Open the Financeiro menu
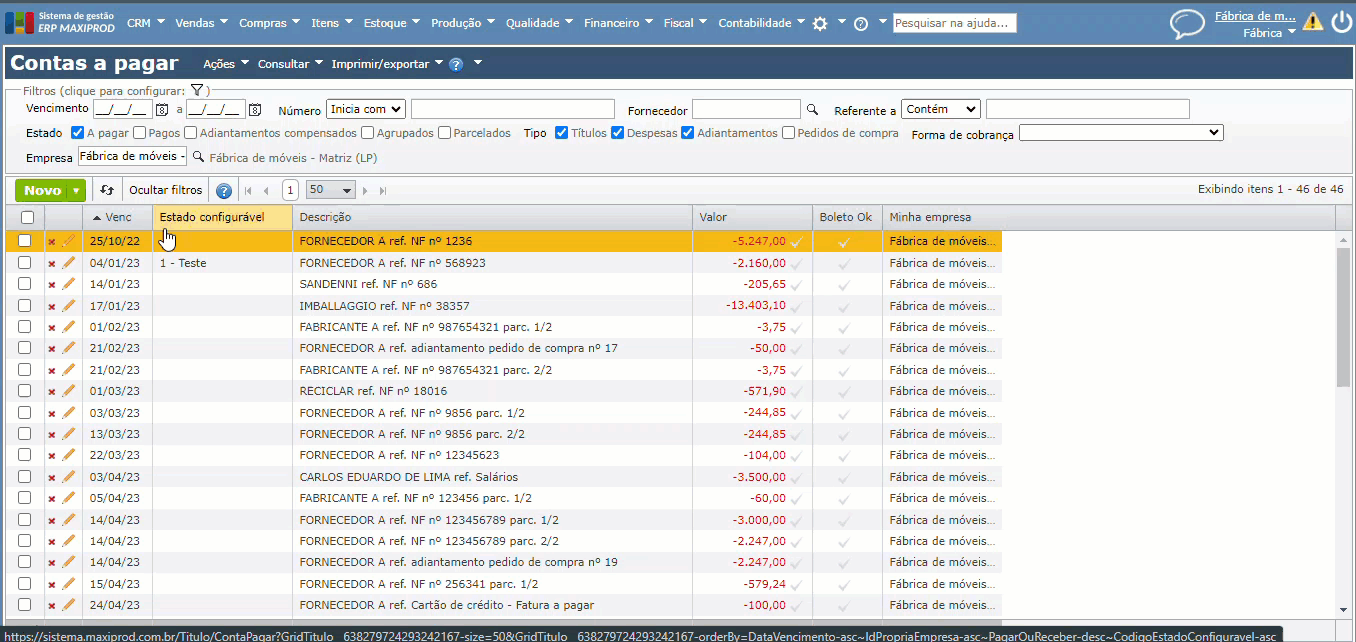1356x642 pixels. coord(617,23)
